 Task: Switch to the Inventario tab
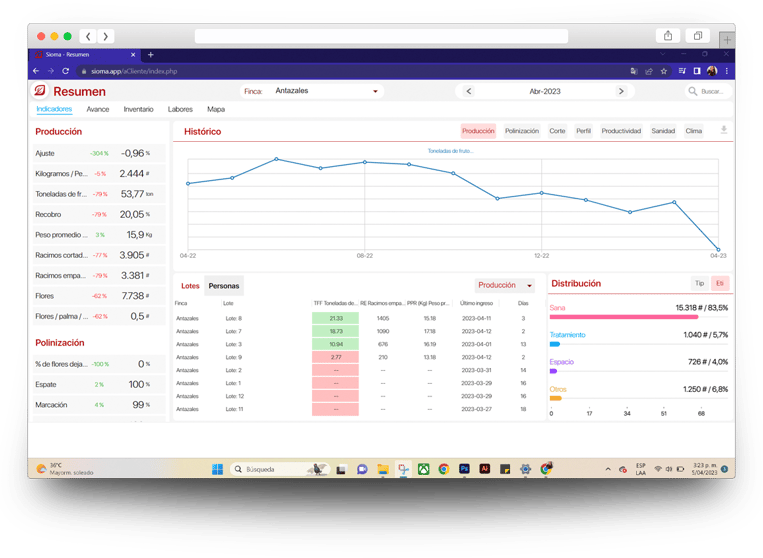(138, 109)
